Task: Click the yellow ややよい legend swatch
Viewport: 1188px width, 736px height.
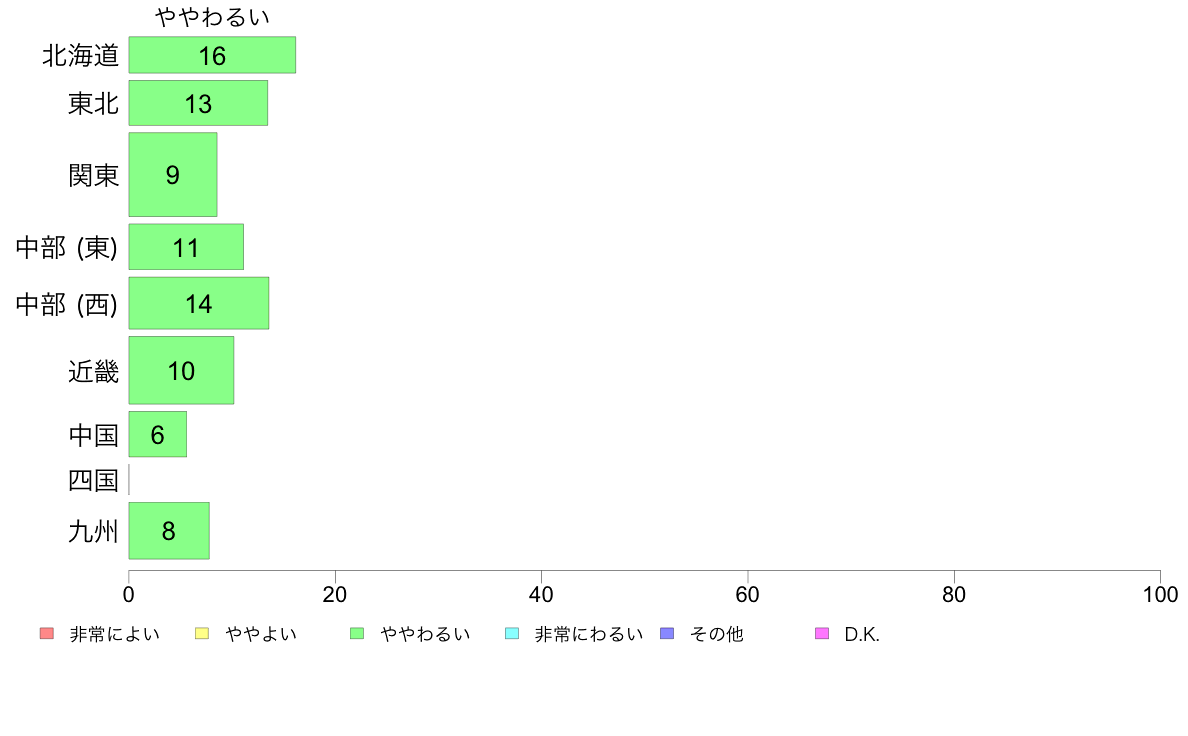Action: [x=202, y=634]
